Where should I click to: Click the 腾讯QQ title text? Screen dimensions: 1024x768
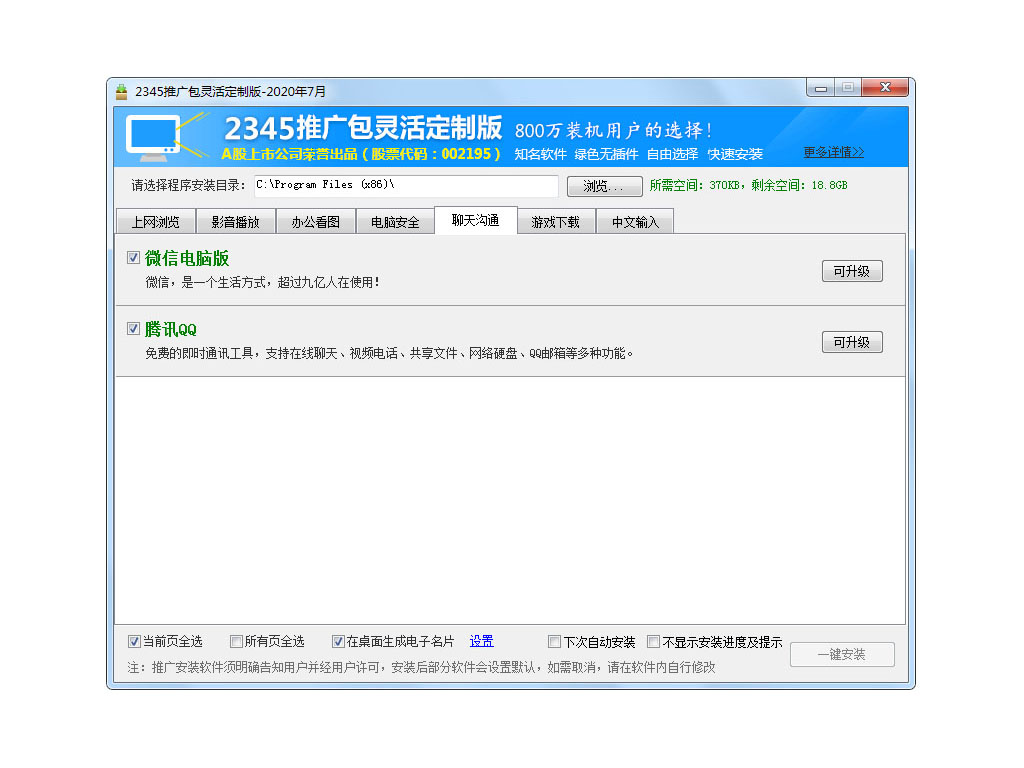[x=170, y=329]
